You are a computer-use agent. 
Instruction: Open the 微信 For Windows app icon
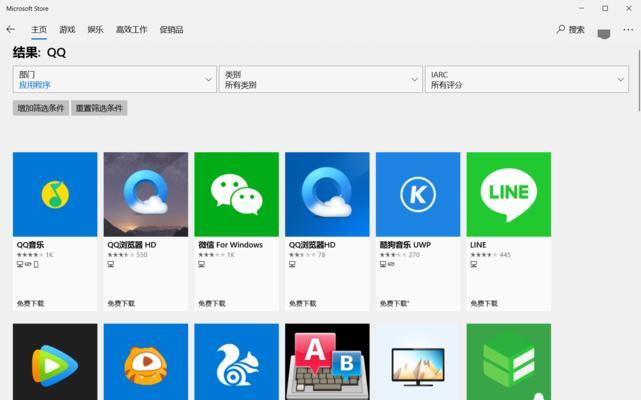(237, 194)
